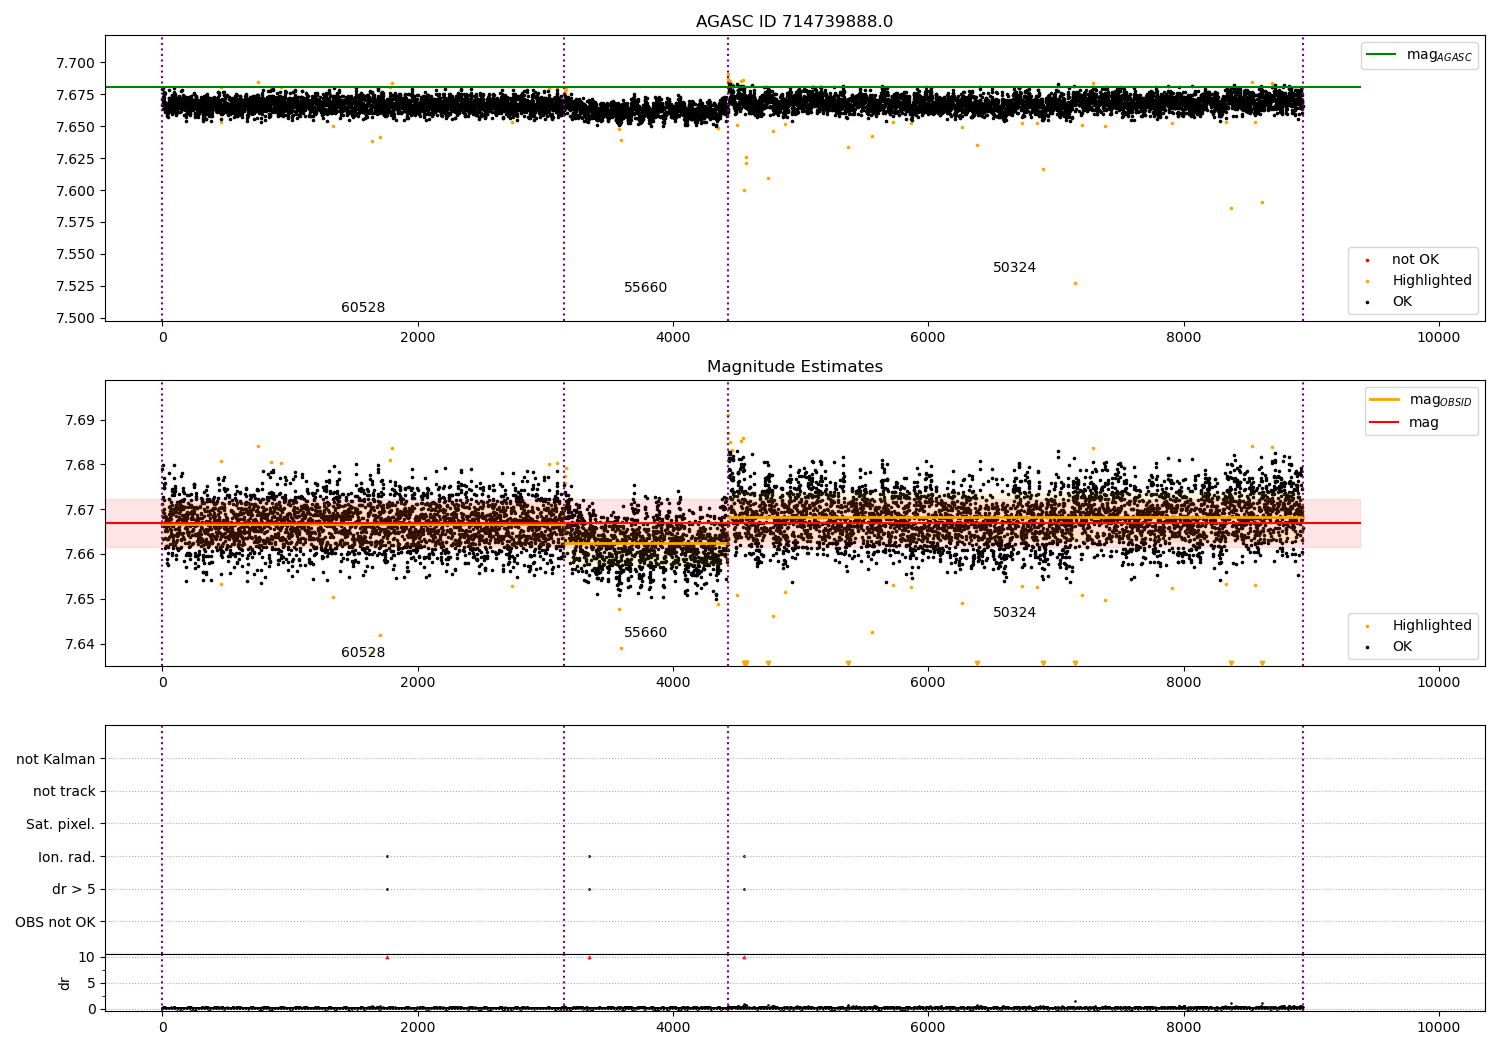Click the 7.69 y-axis tick label
Screen dimensions: 1500x1050
(x=79, y=420)
